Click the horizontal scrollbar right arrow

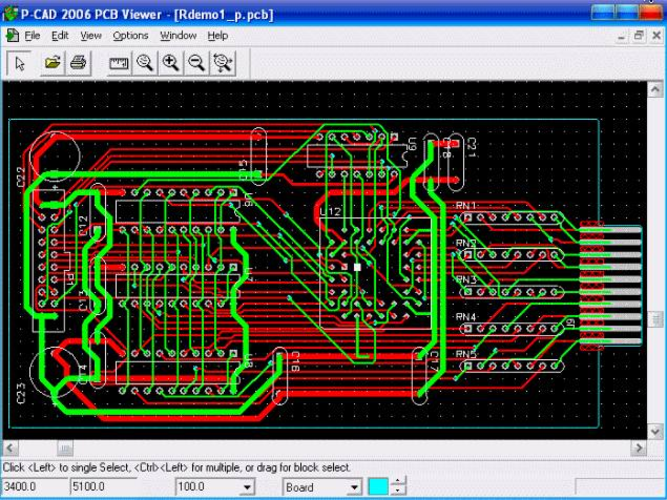pyautogui.click(x=639, y=448)
